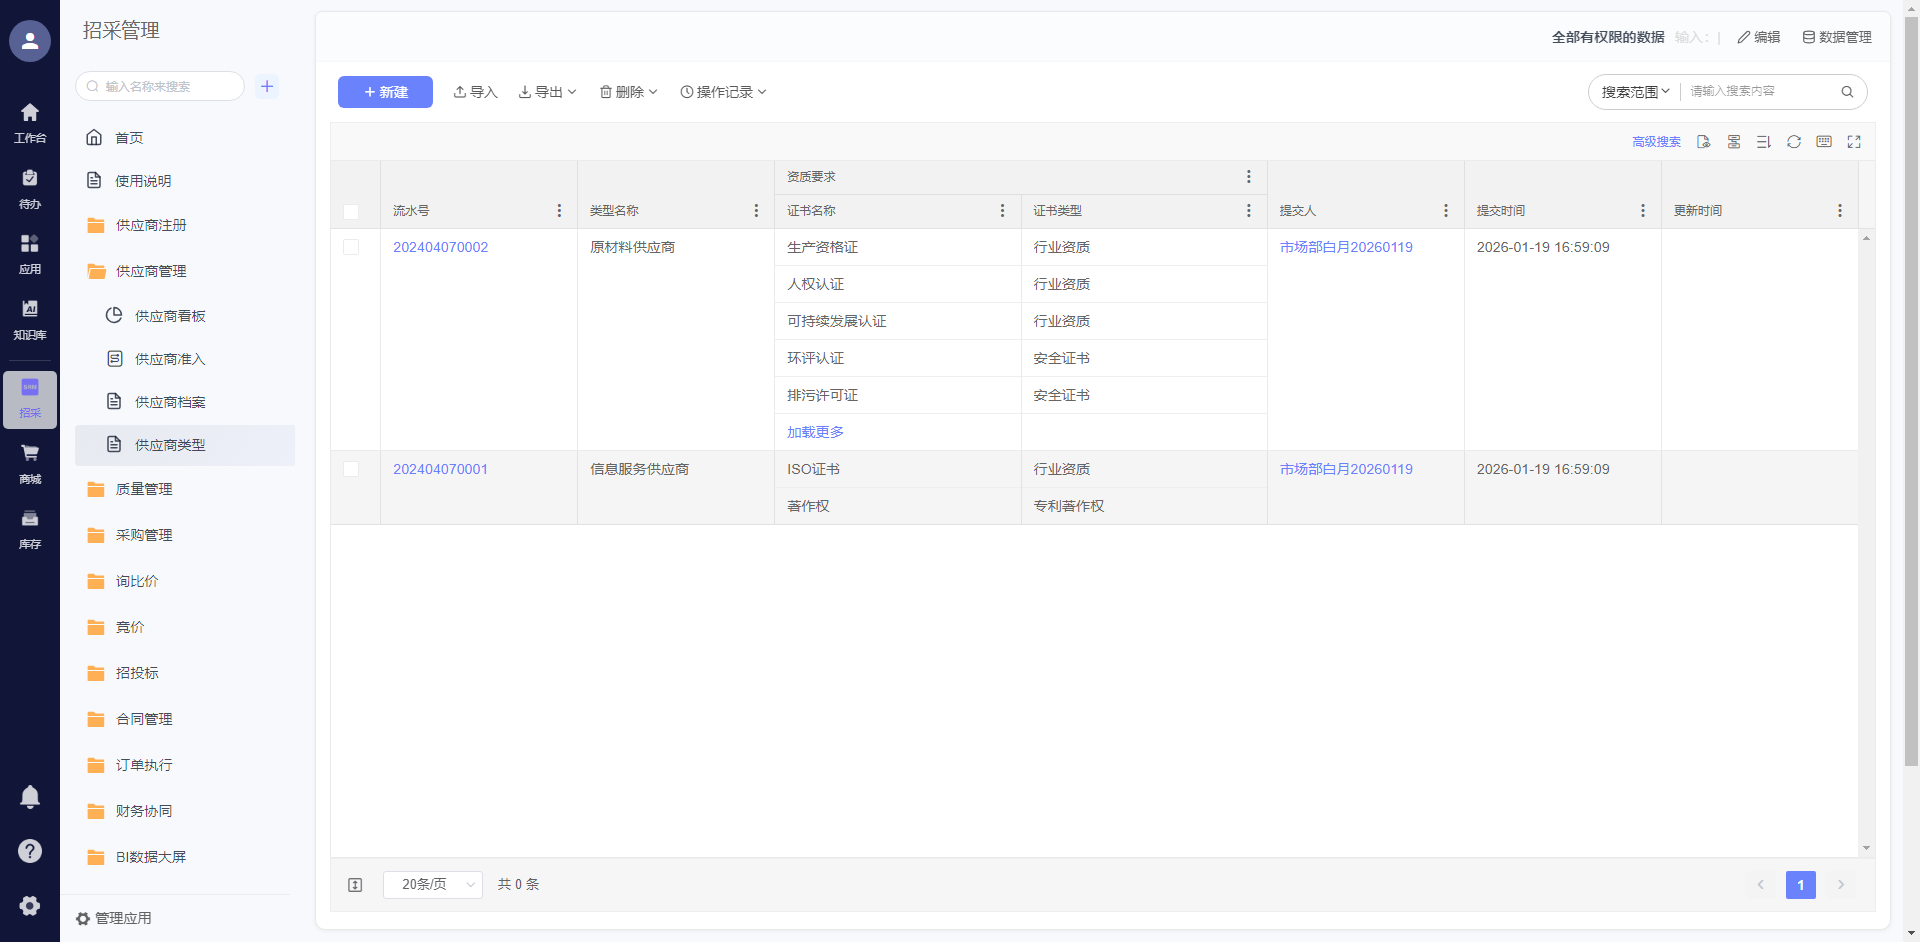Viewport: 1920px width, 942px height.
Task: Click the table's vertical scrollbar down arrow
Action: 1866,848
